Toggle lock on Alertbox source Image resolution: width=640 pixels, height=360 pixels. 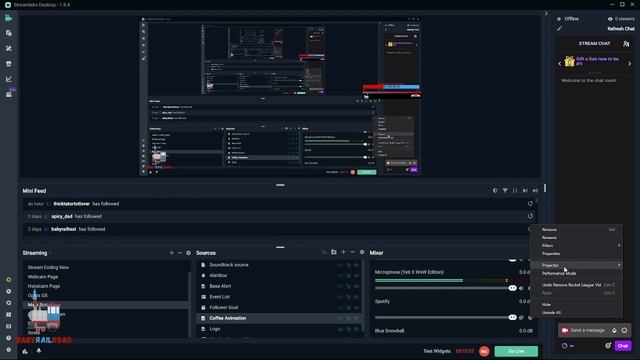(x=348, y=276)
